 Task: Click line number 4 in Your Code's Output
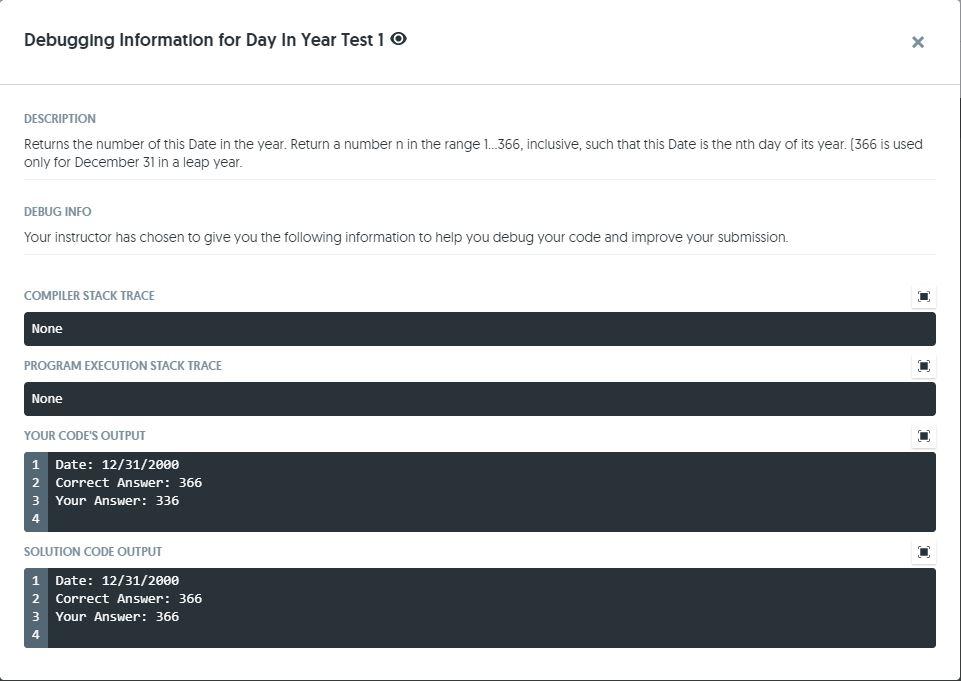click(x=36, y=519)
